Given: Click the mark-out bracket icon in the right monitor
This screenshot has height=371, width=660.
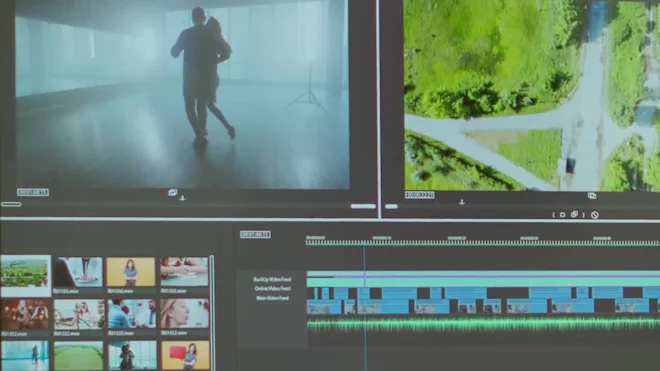Looking at the screenshot, I should 583,215.
